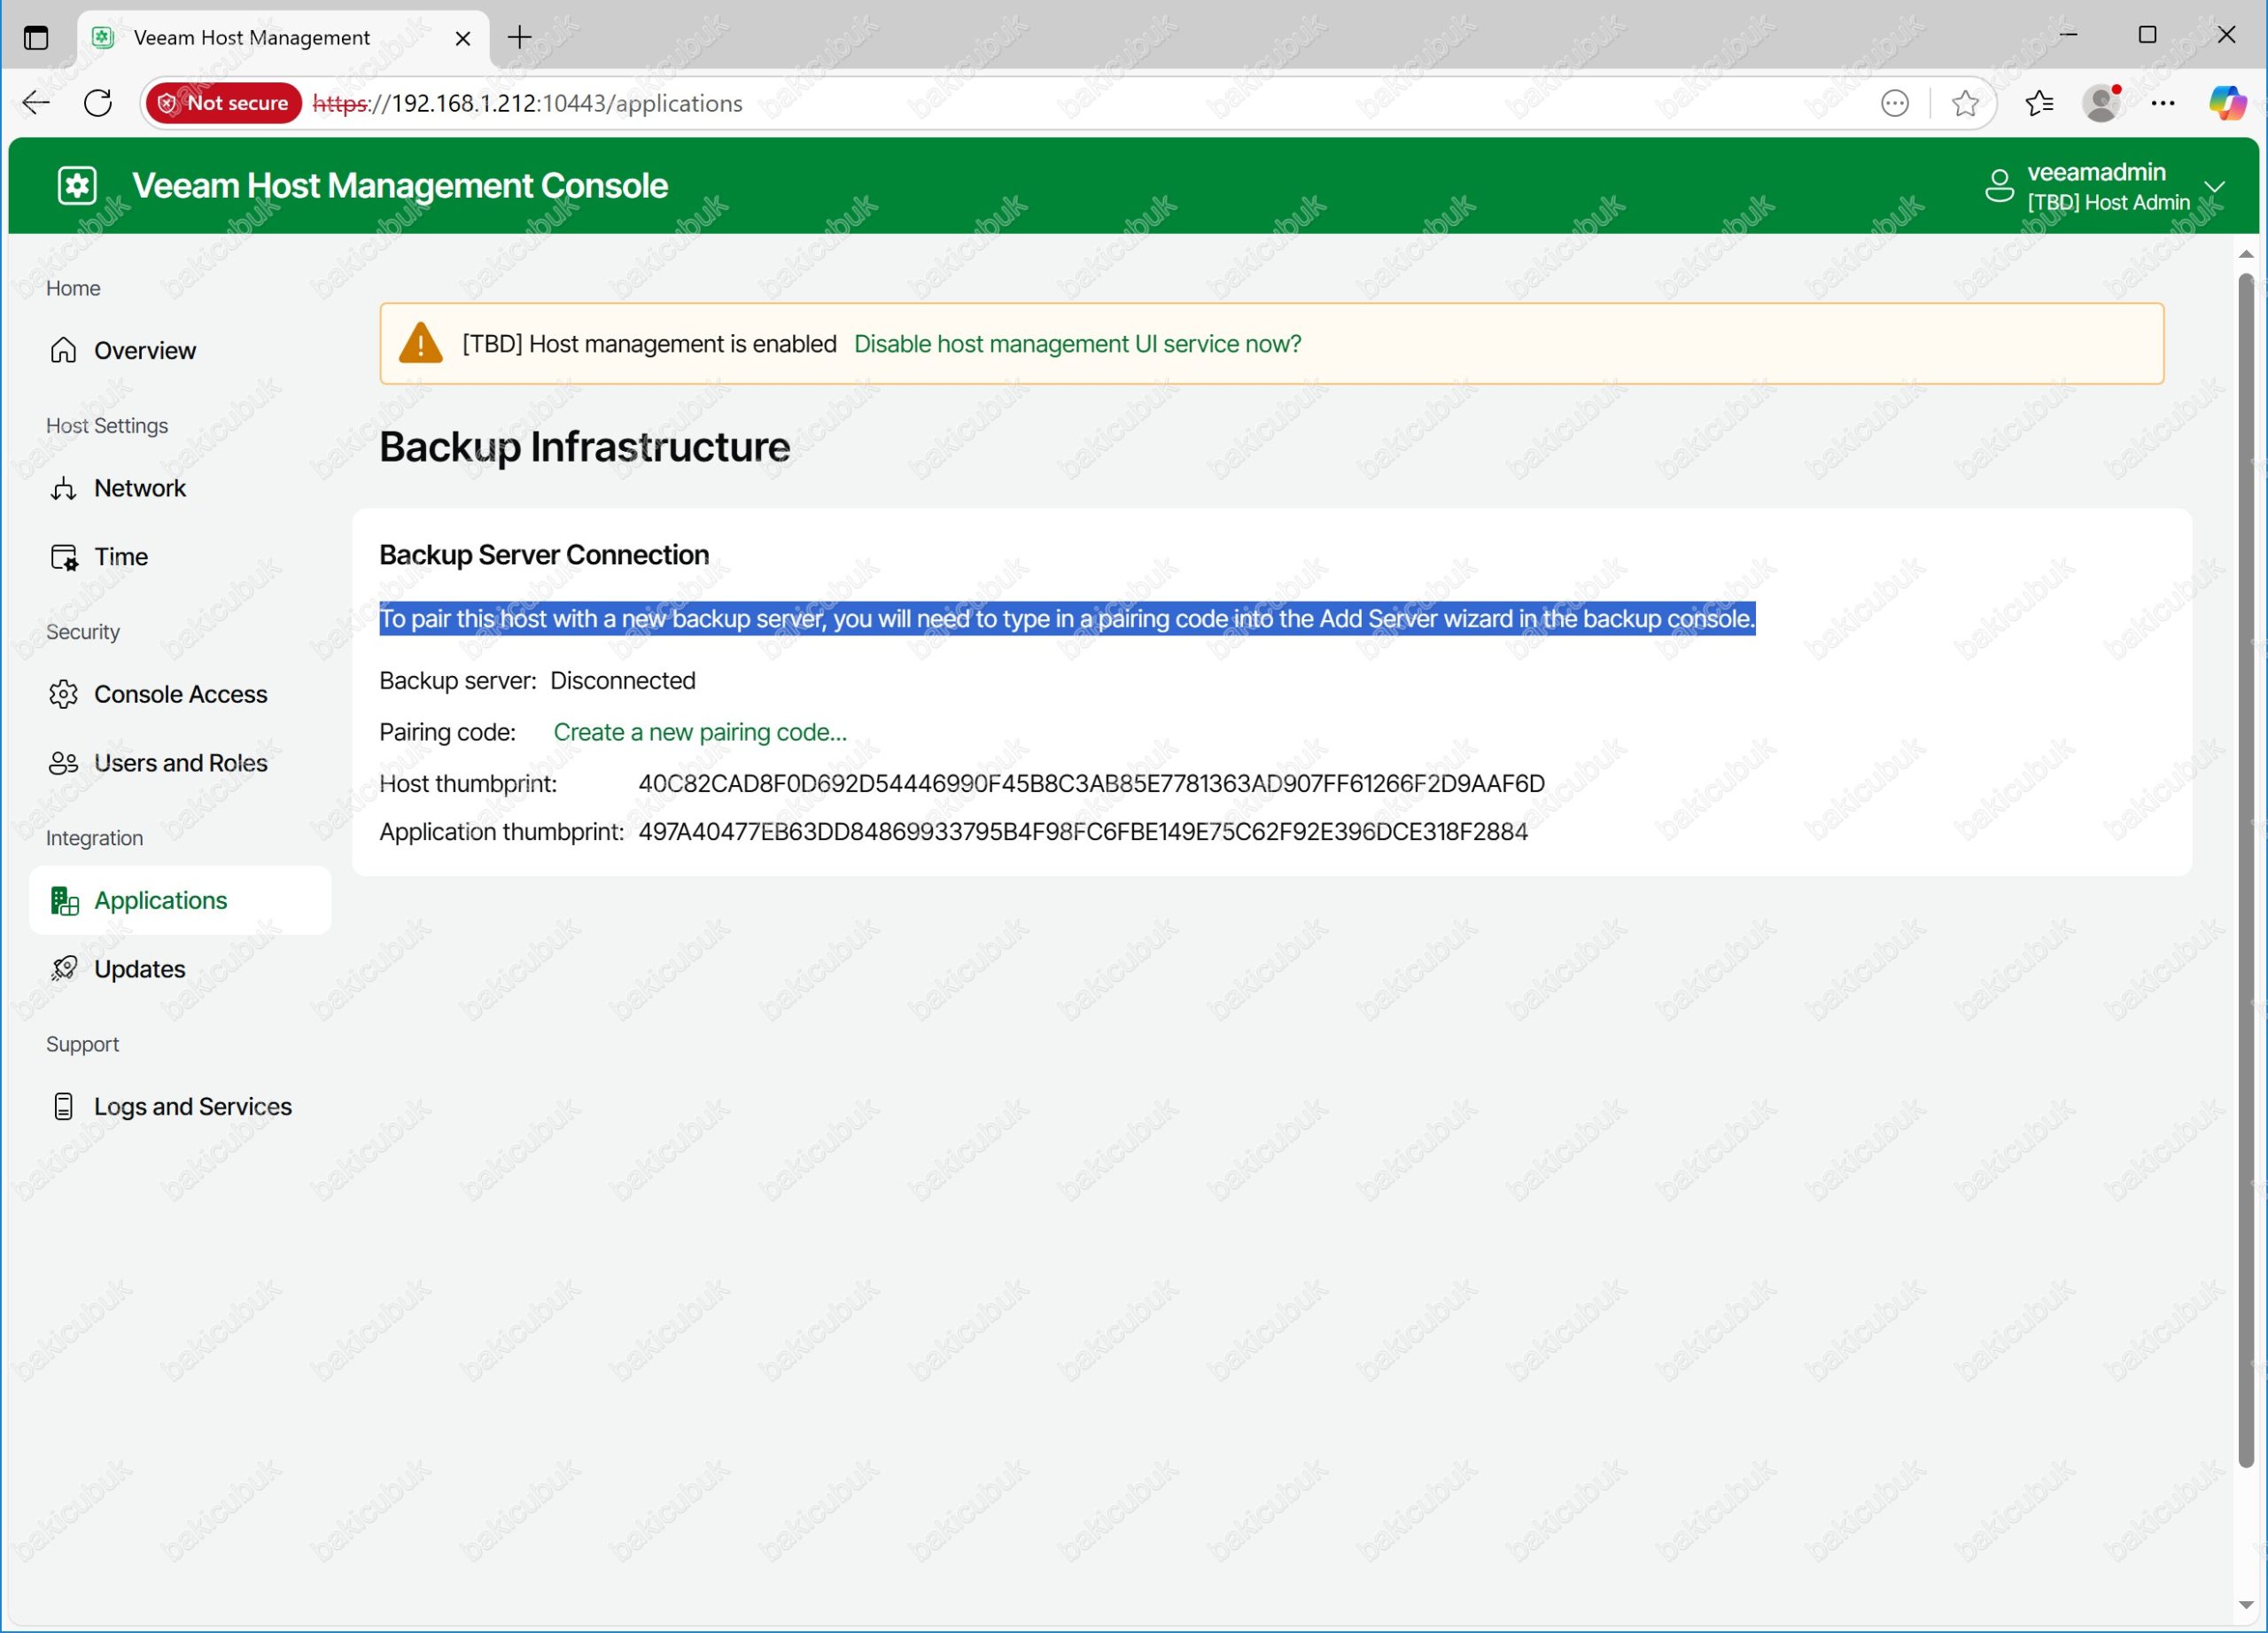Click the Application thumbprint value
This screenshot has width=2268, height=1633.
coord(1083,832)
